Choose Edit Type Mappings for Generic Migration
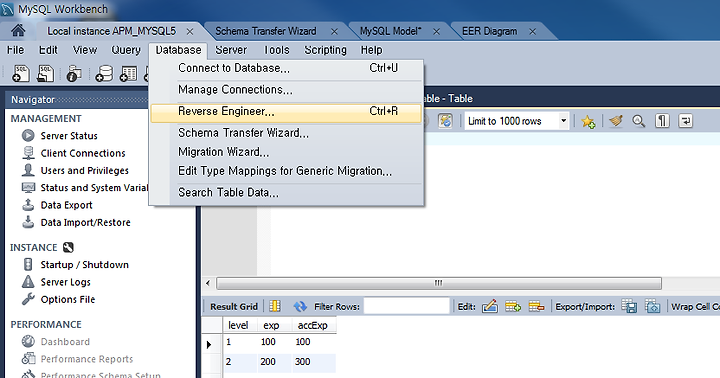This screenshot has width=720, height=378. [x=286, y=171]
